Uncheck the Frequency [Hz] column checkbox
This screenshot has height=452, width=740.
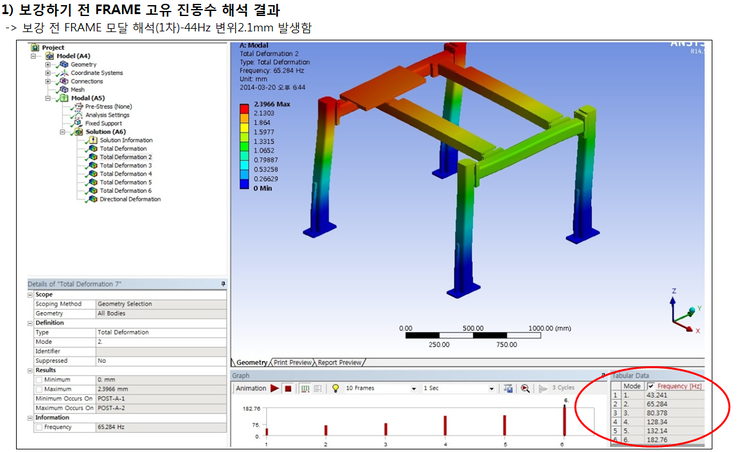[651, 386]
